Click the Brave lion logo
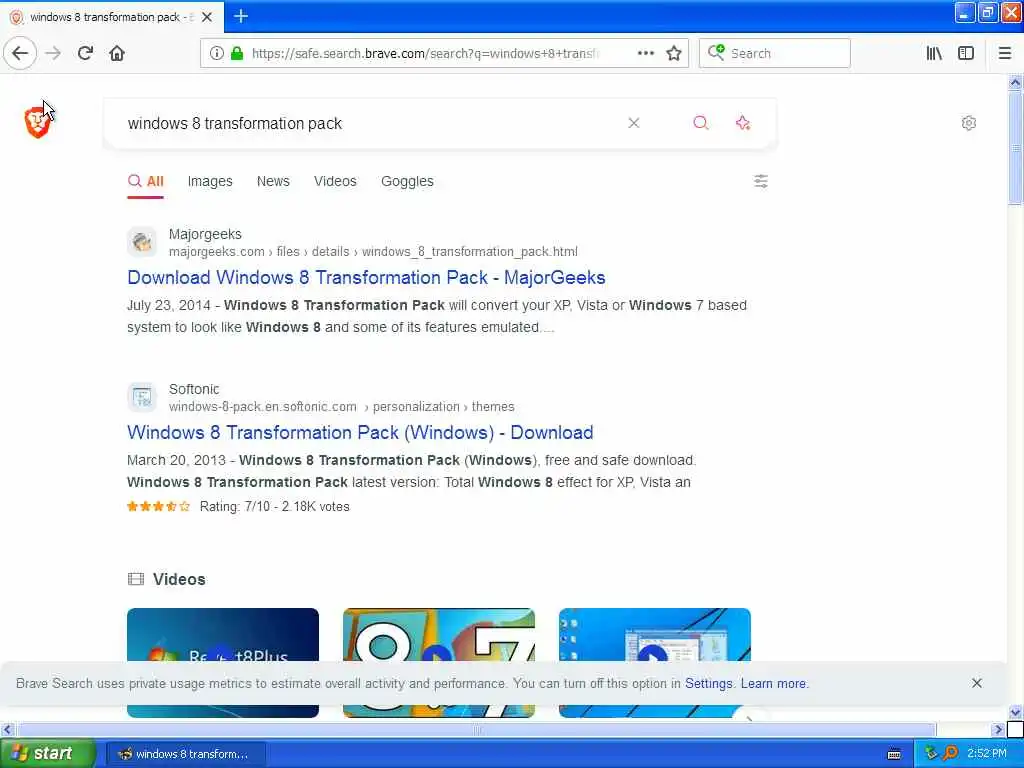1024x768 pixels. tap(38, 122)
